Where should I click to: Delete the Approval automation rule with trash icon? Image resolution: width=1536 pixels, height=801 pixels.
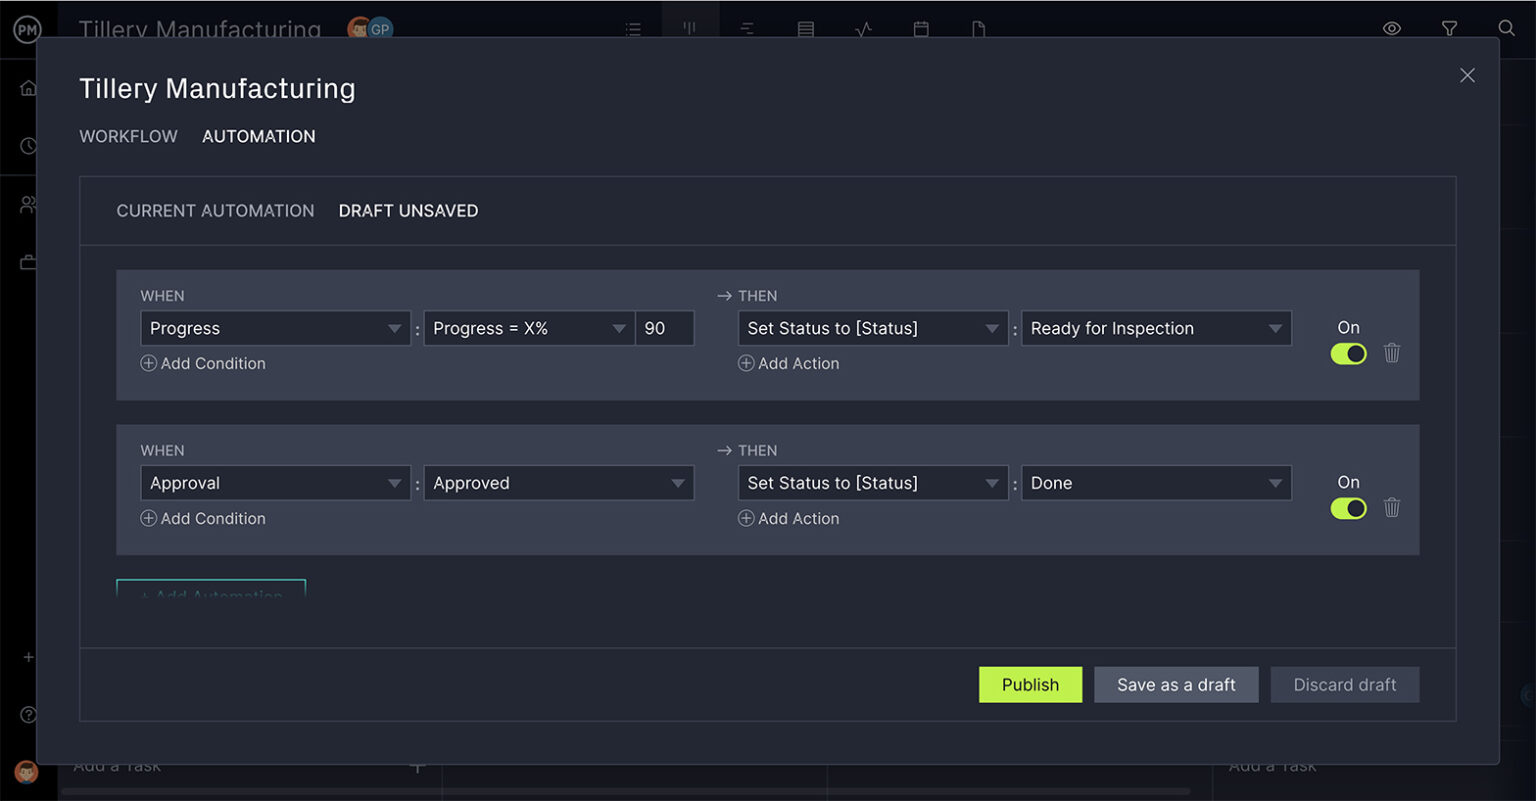click(x=1391, y=508)
